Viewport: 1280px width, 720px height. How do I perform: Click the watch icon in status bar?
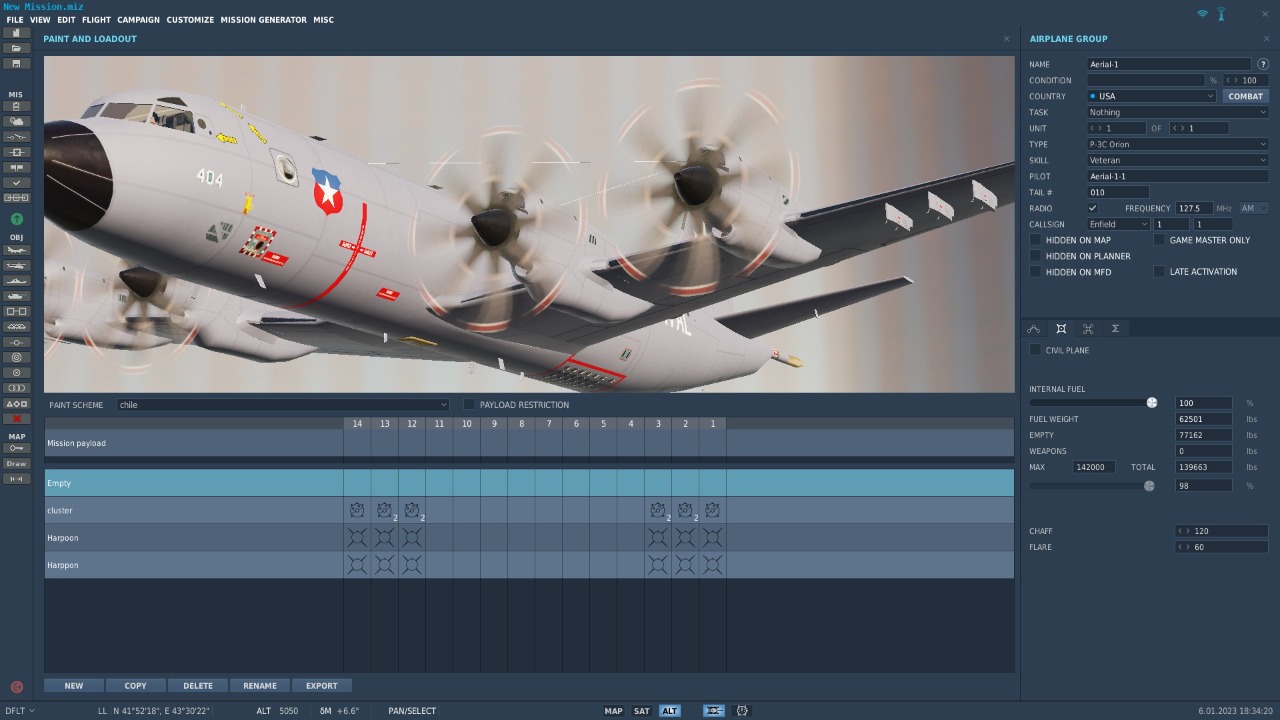point(742,711)
